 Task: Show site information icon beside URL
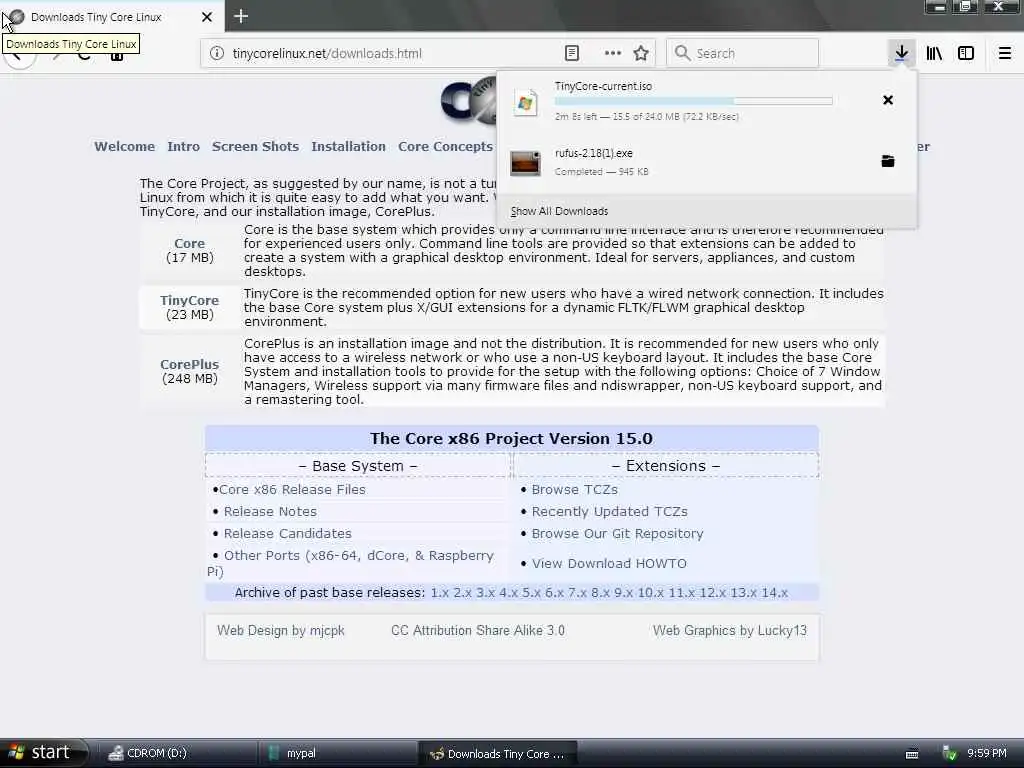coord(217,53)
